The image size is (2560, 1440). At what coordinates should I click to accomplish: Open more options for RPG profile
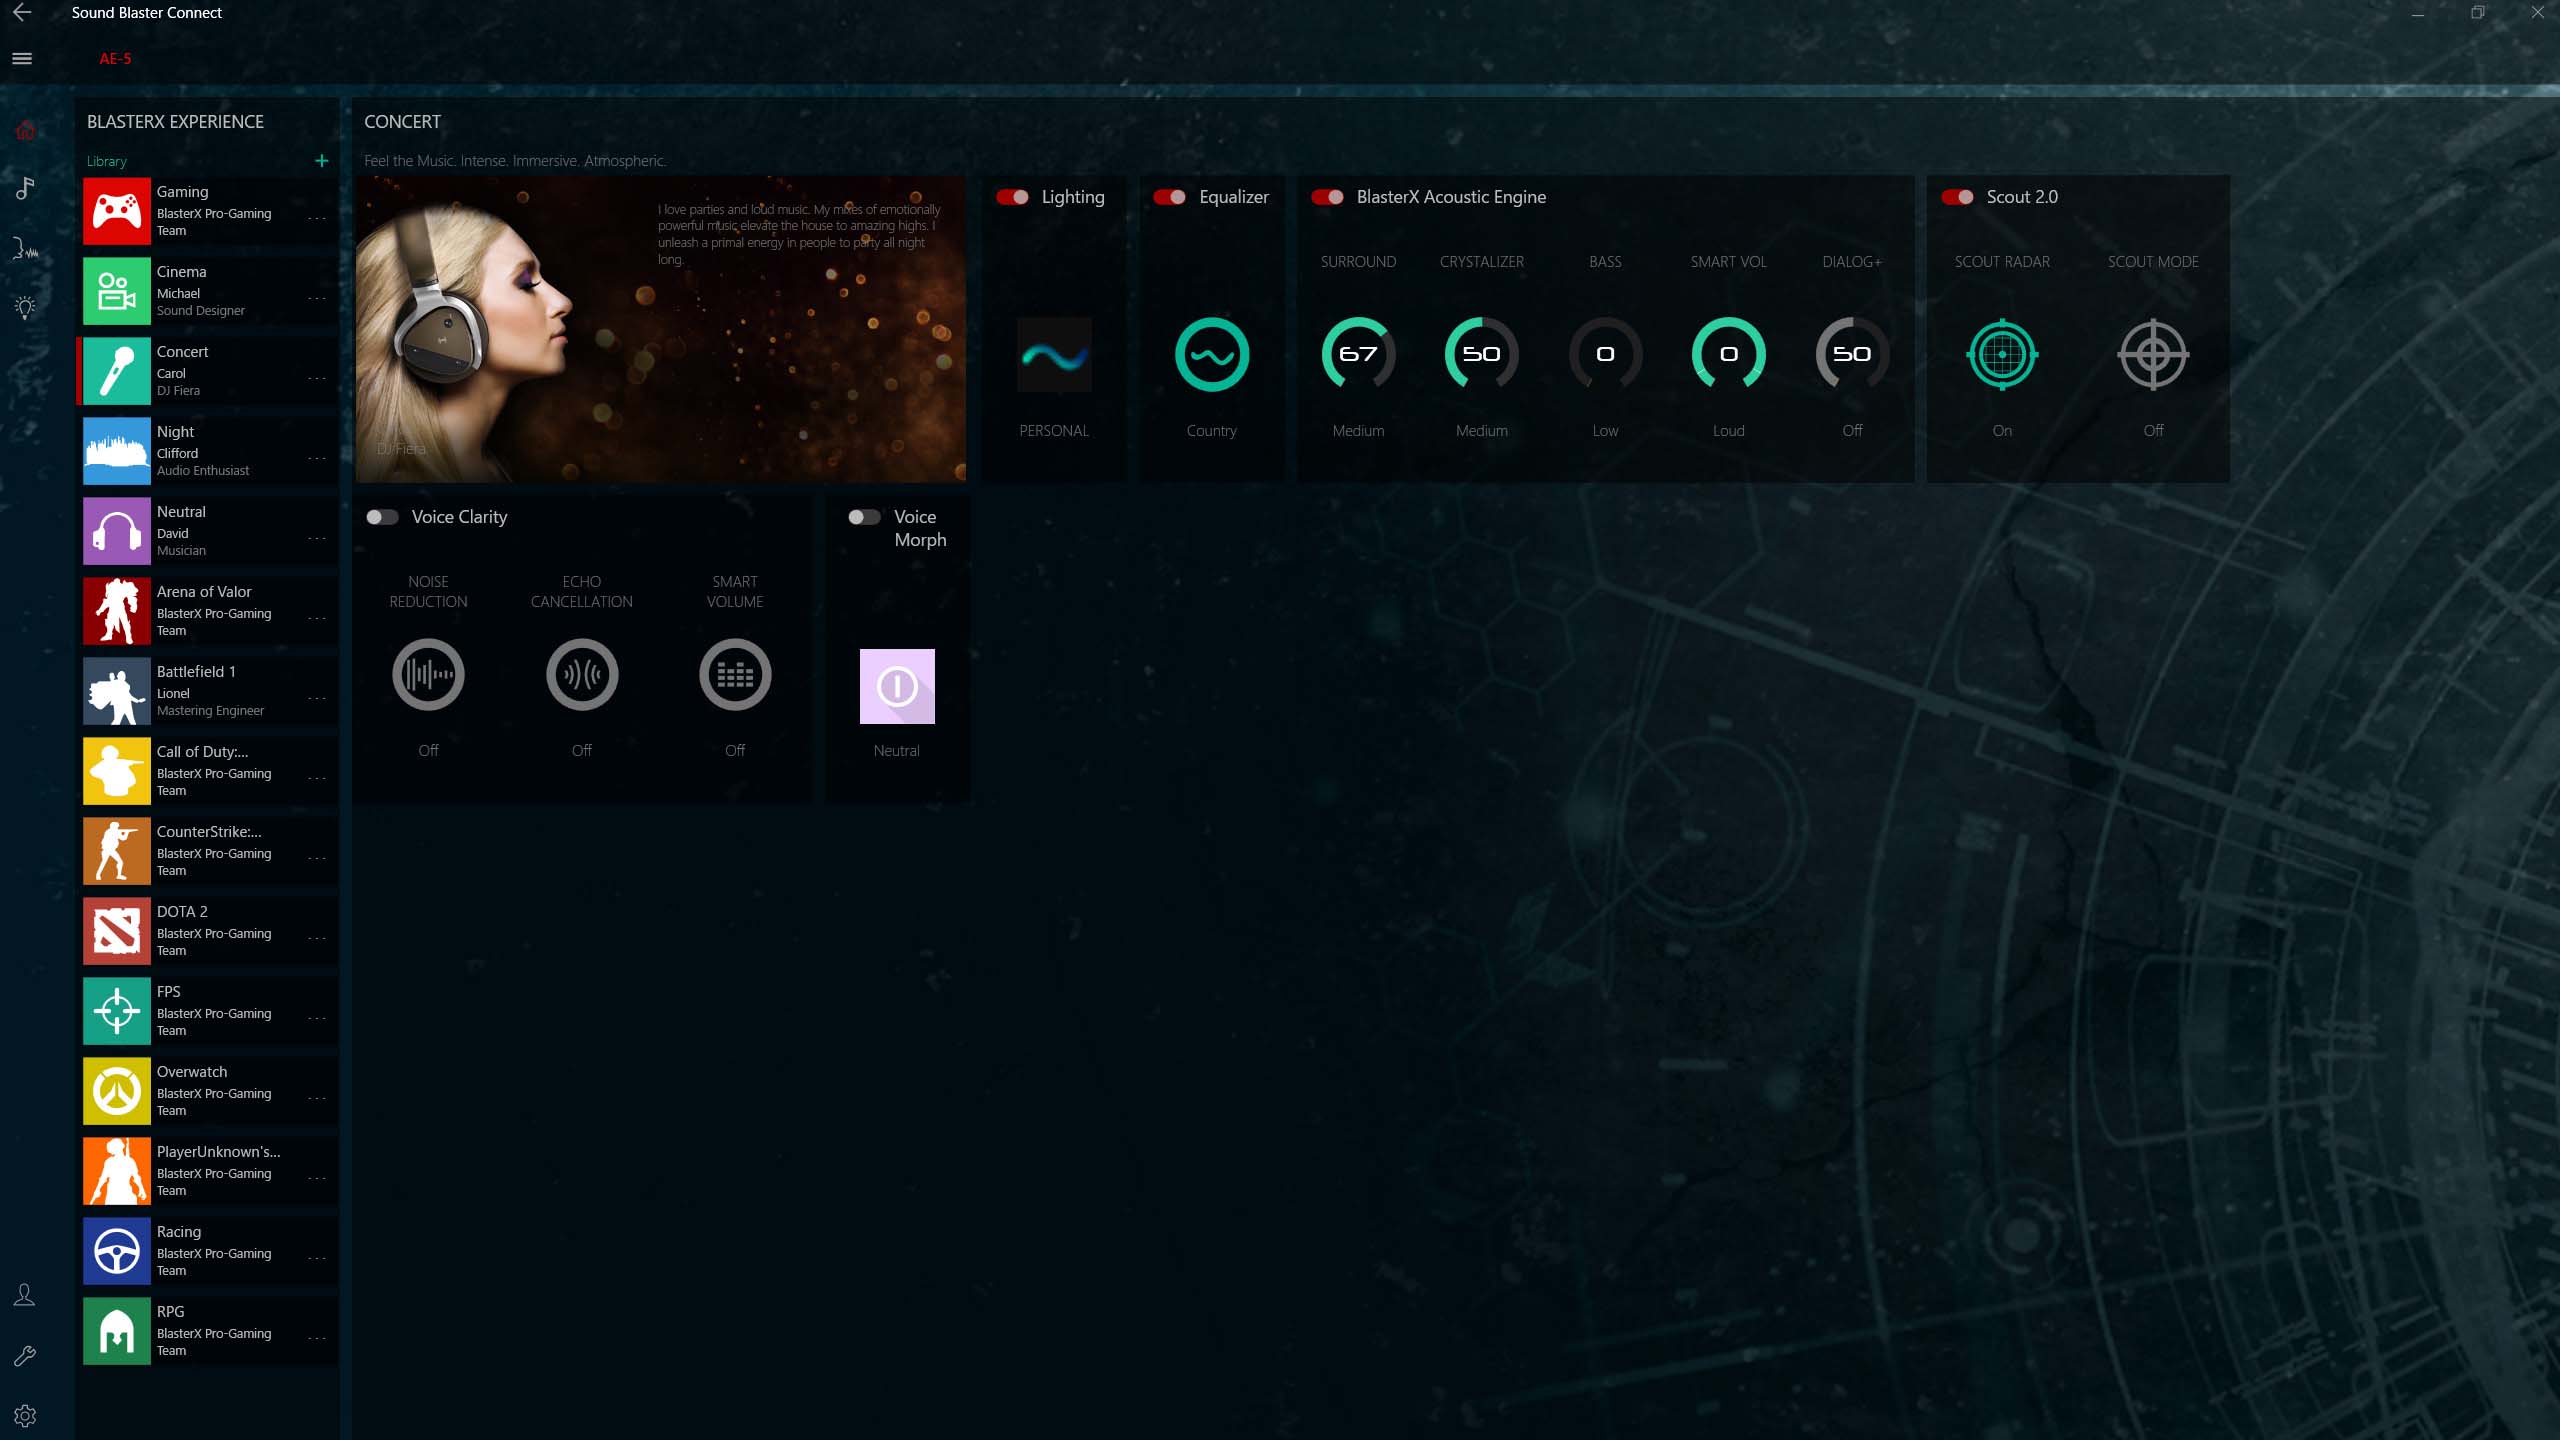pyautogui.click(x=317, y=1338)
